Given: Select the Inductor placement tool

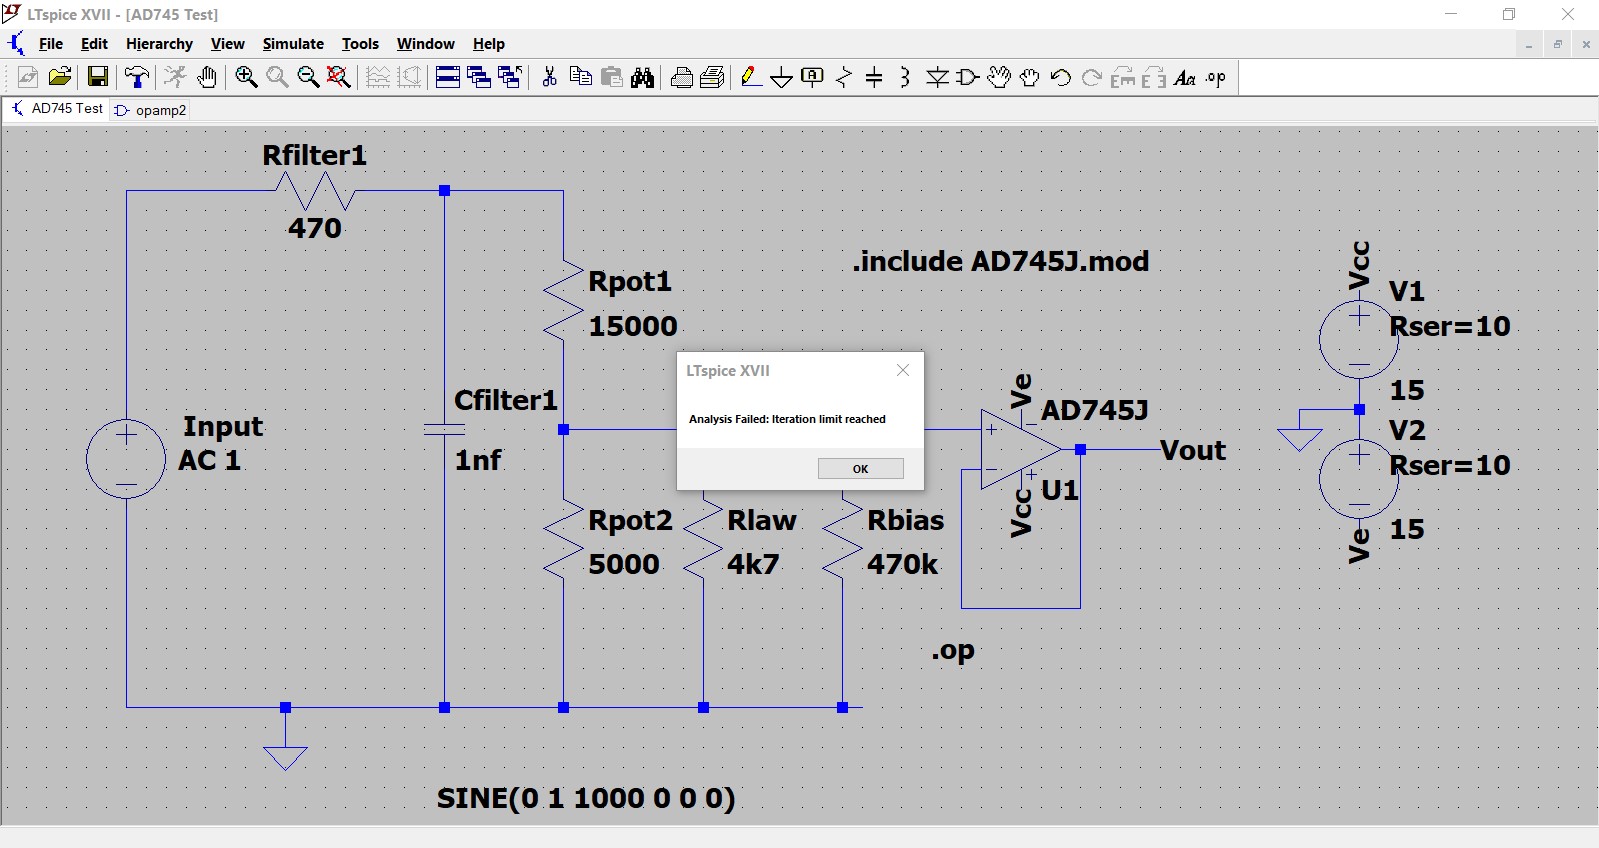Looking at the screenshot, I should [905, 77].
